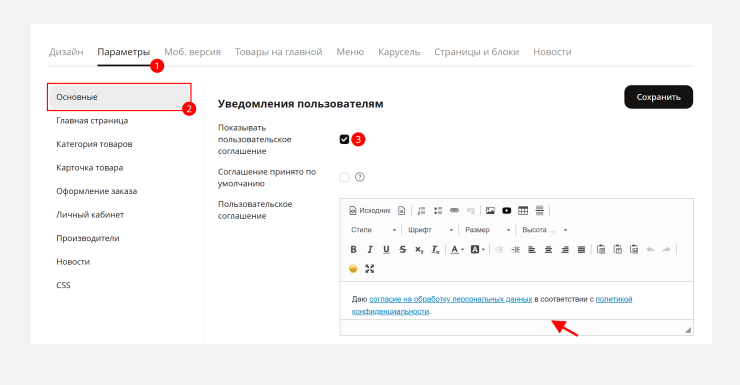Screen dimensions: 740x385
Task: Insert a numbered list in editor
Action: pyautogui.click(x=421, y=210)
